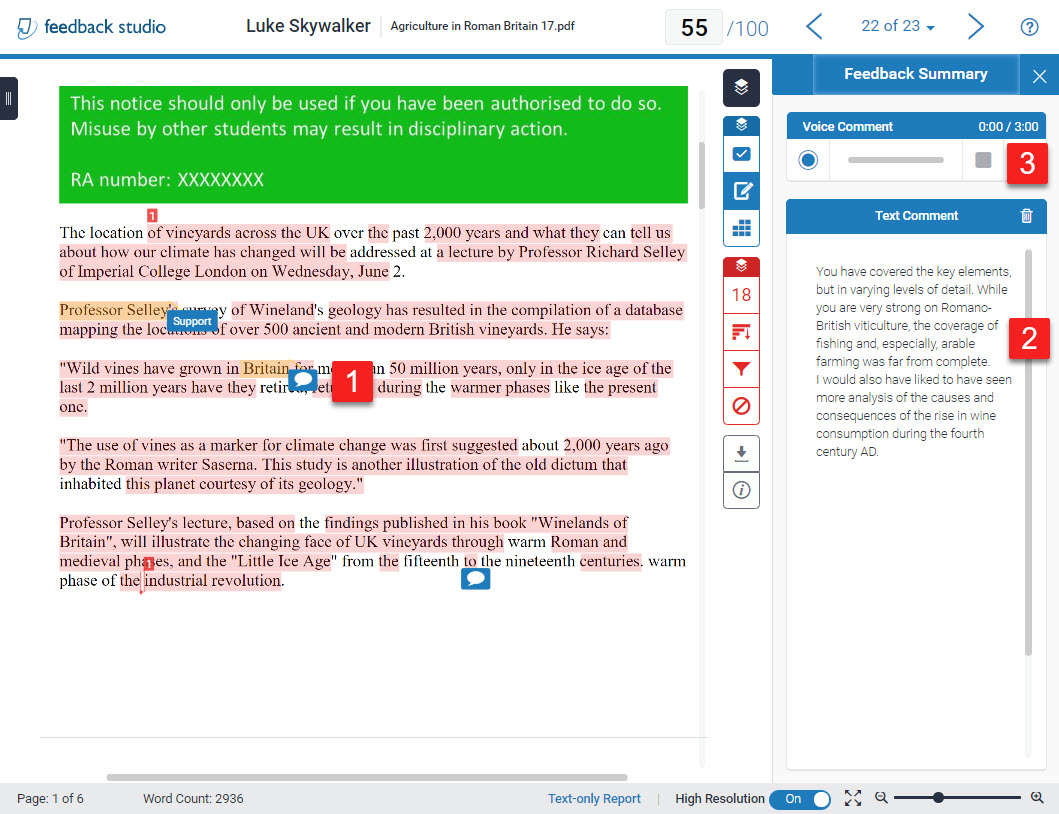This screenshot has height=814, width=1059.
Task: Select the Feedback Summary edit icon
Action: pos(741,191)
